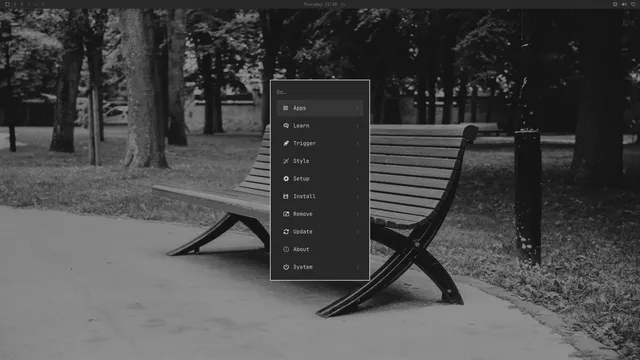This screenshot has height=360, width=640.
Task: Expand the Remove submenu chevron
Action: click(358, 214)
